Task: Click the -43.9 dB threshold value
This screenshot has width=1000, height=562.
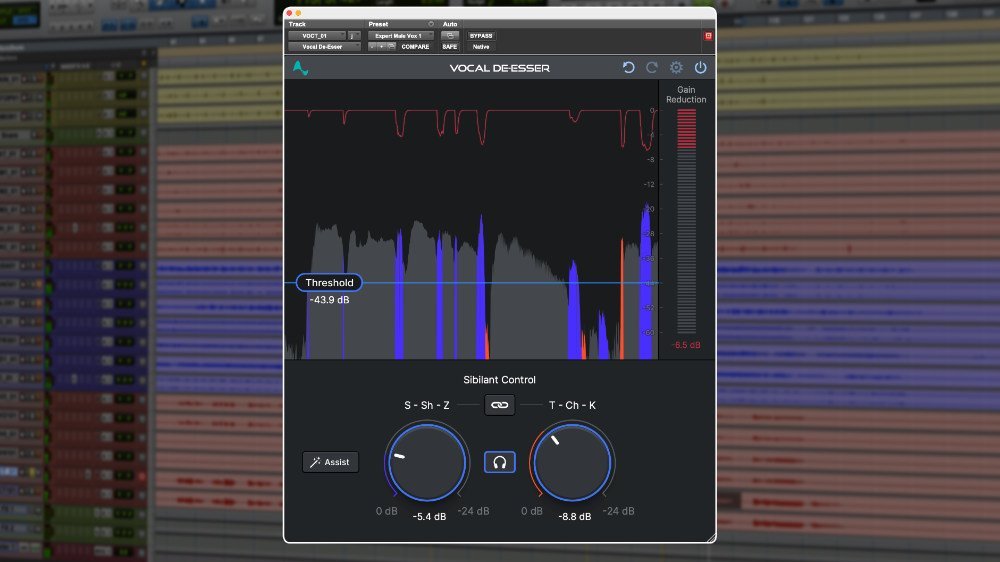Action: (x=329, y=300)
